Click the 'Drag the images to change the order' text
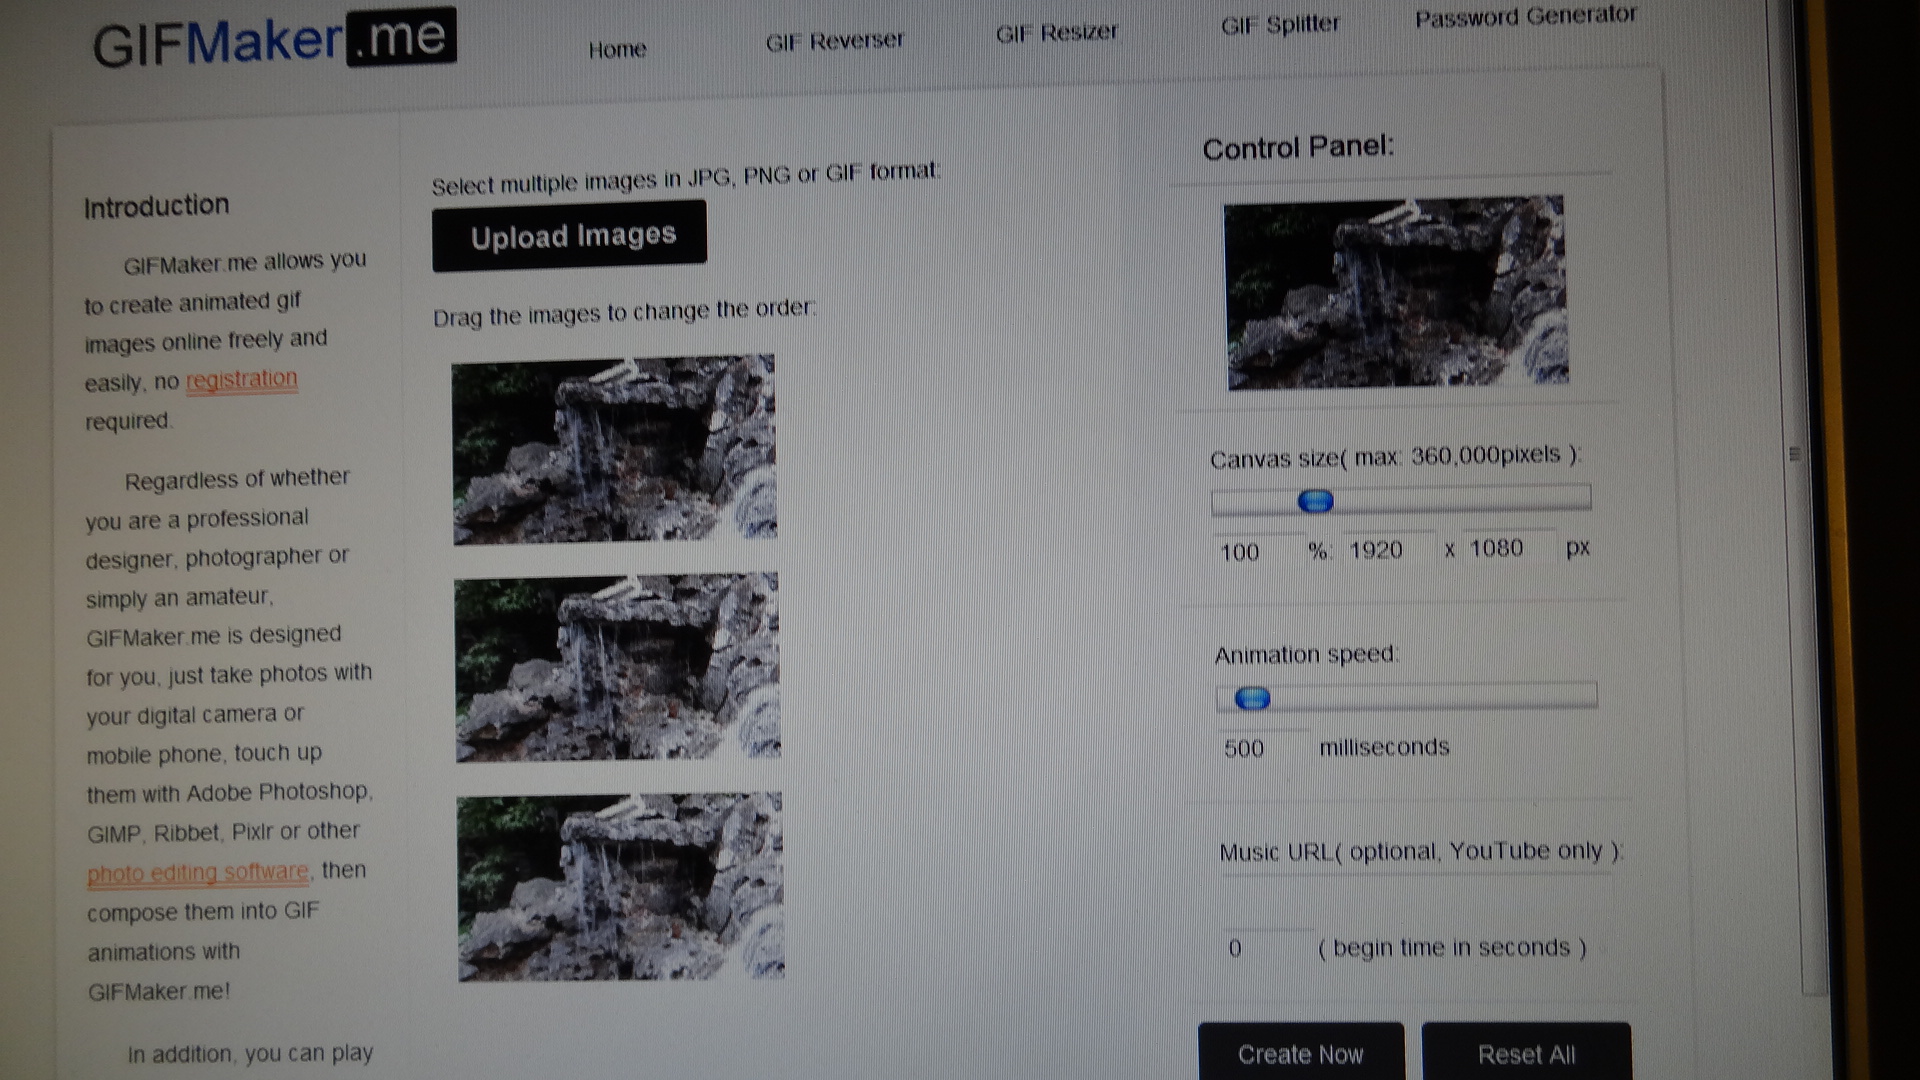This screenshot has width=1920, height=1080. point(624,313)
